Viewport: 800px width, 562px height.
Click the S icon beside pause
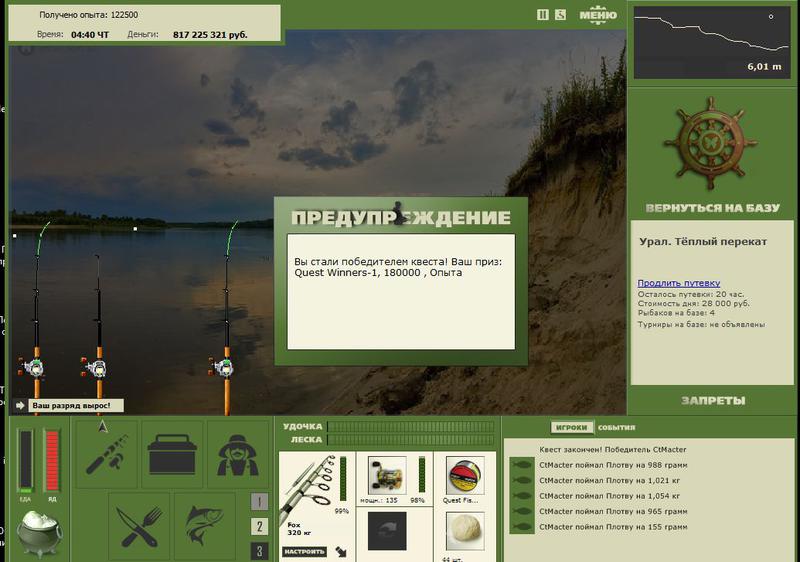(560, 15)
